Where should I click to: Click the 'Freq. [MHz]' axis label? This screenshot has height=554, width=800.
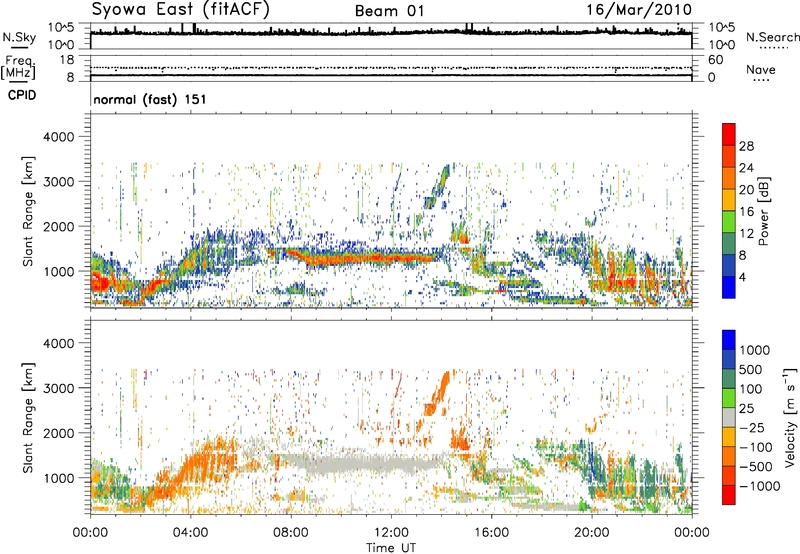[18, 67]
